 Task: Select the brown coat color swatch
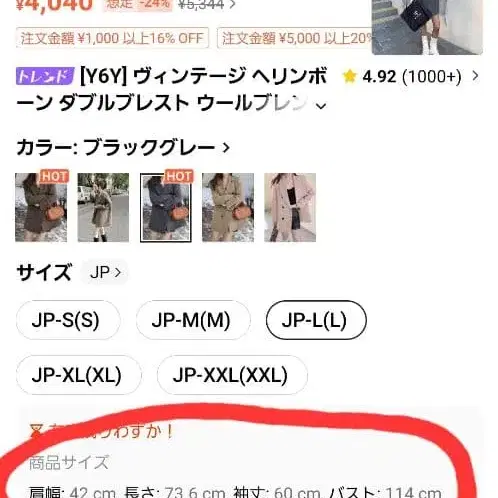click(x=41, y=207)
